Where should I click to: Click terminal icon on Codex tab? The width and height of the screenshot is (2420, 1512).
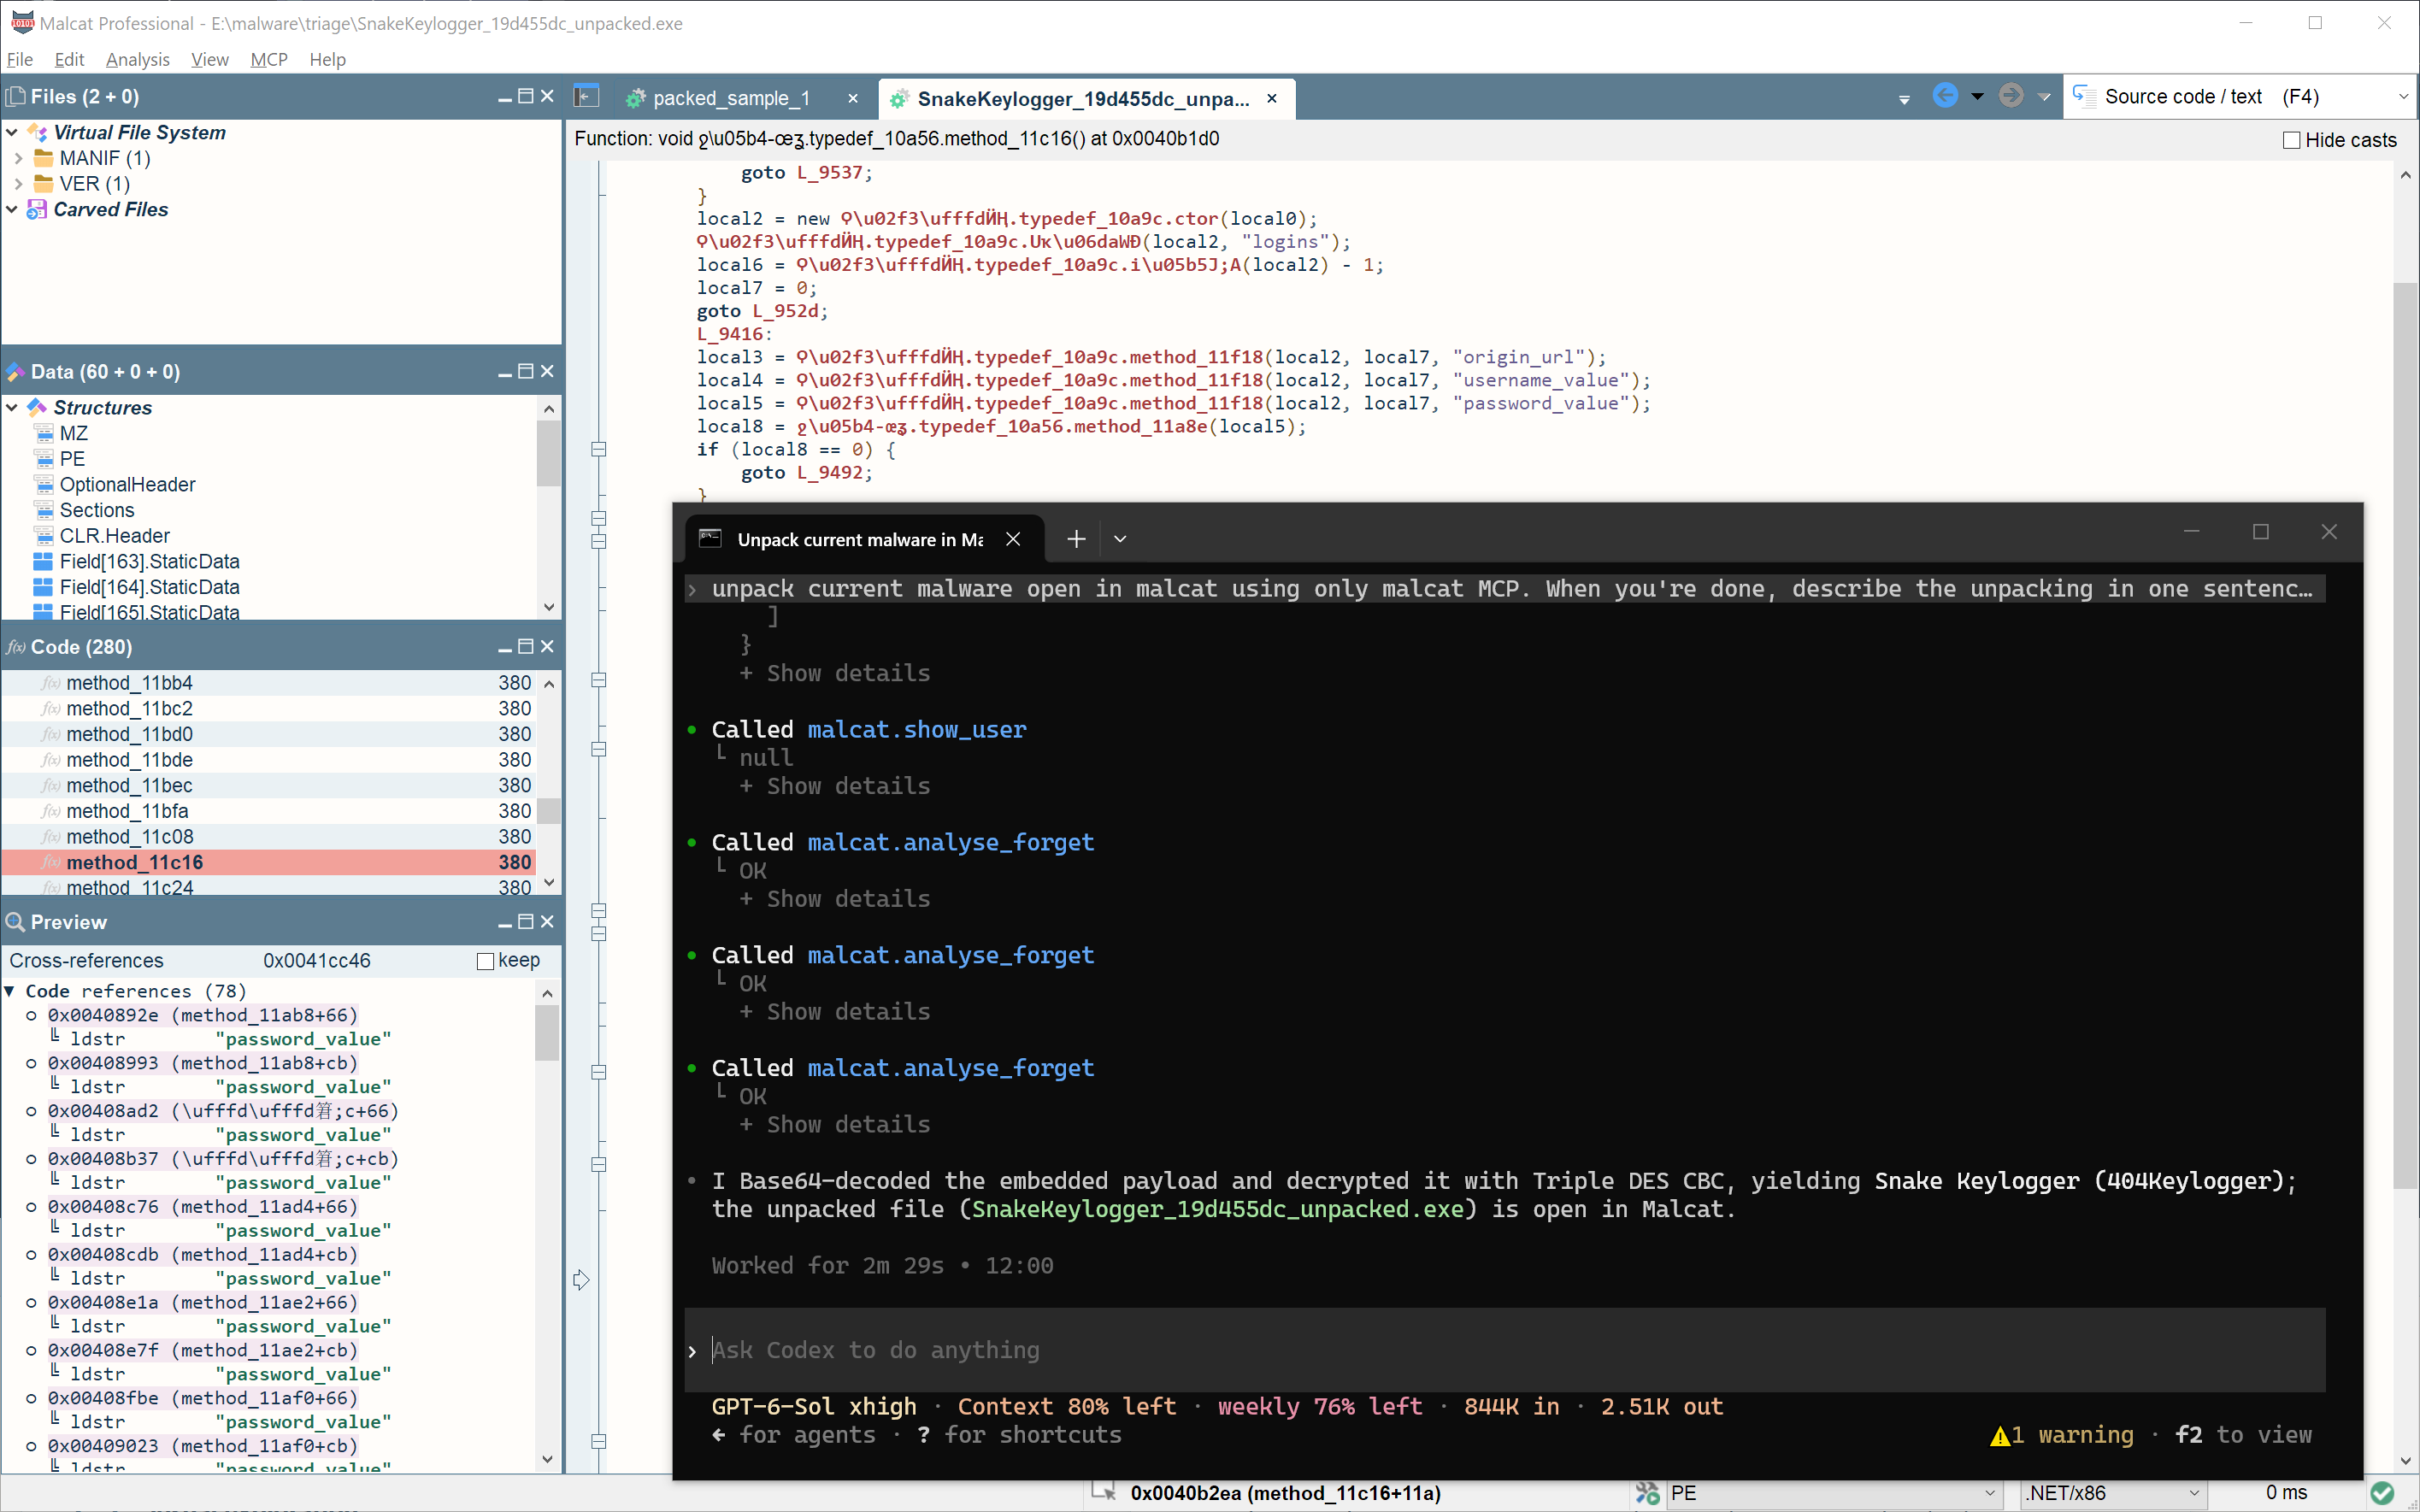710,539
